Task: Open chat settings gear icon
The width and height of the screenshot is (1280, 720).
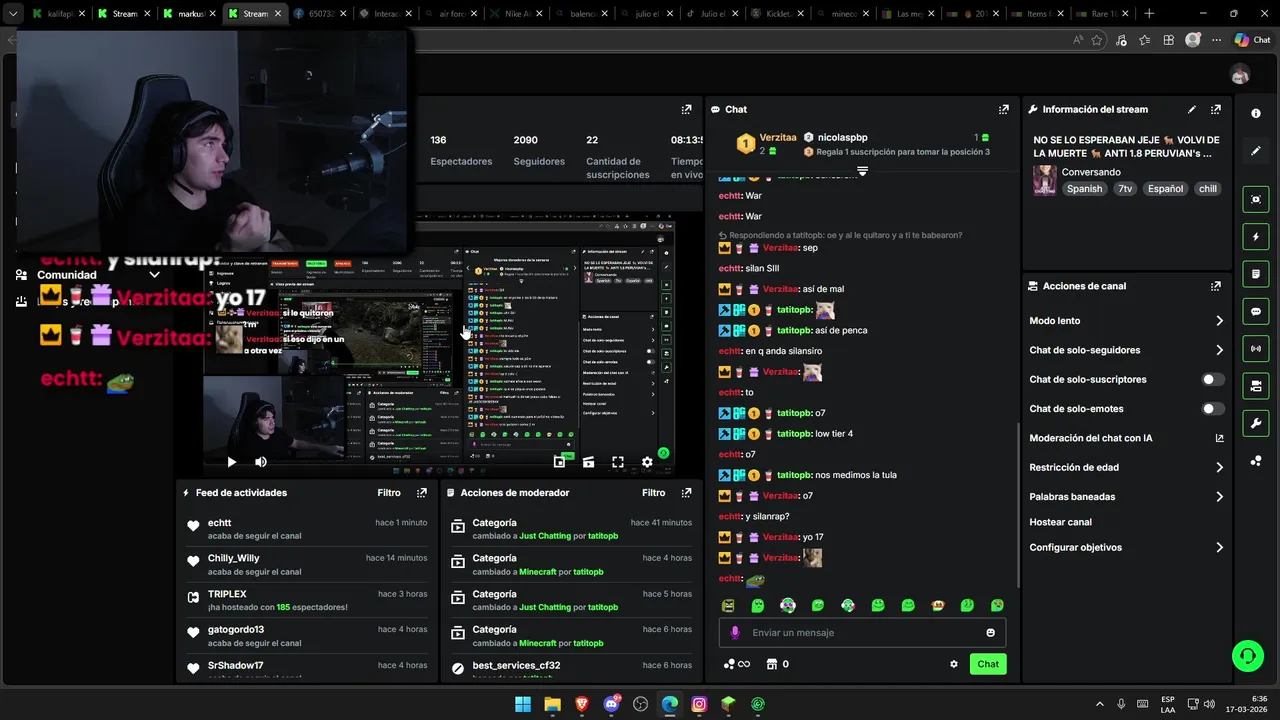Action: [x=954, y=664]
